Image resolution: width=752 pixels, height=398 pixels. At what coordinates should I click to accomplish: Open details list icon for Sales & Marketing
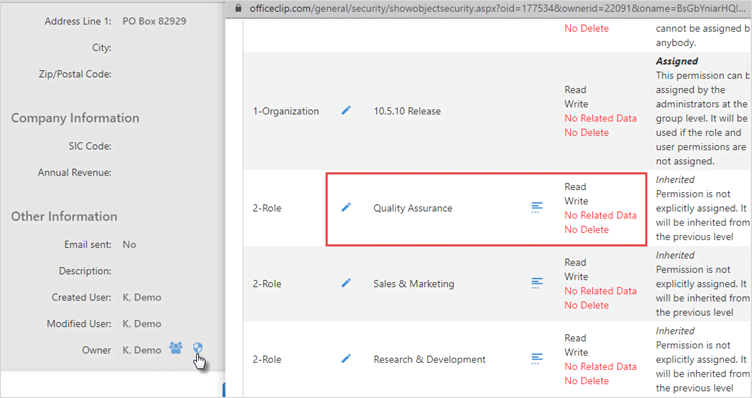(x=537, y=283)
